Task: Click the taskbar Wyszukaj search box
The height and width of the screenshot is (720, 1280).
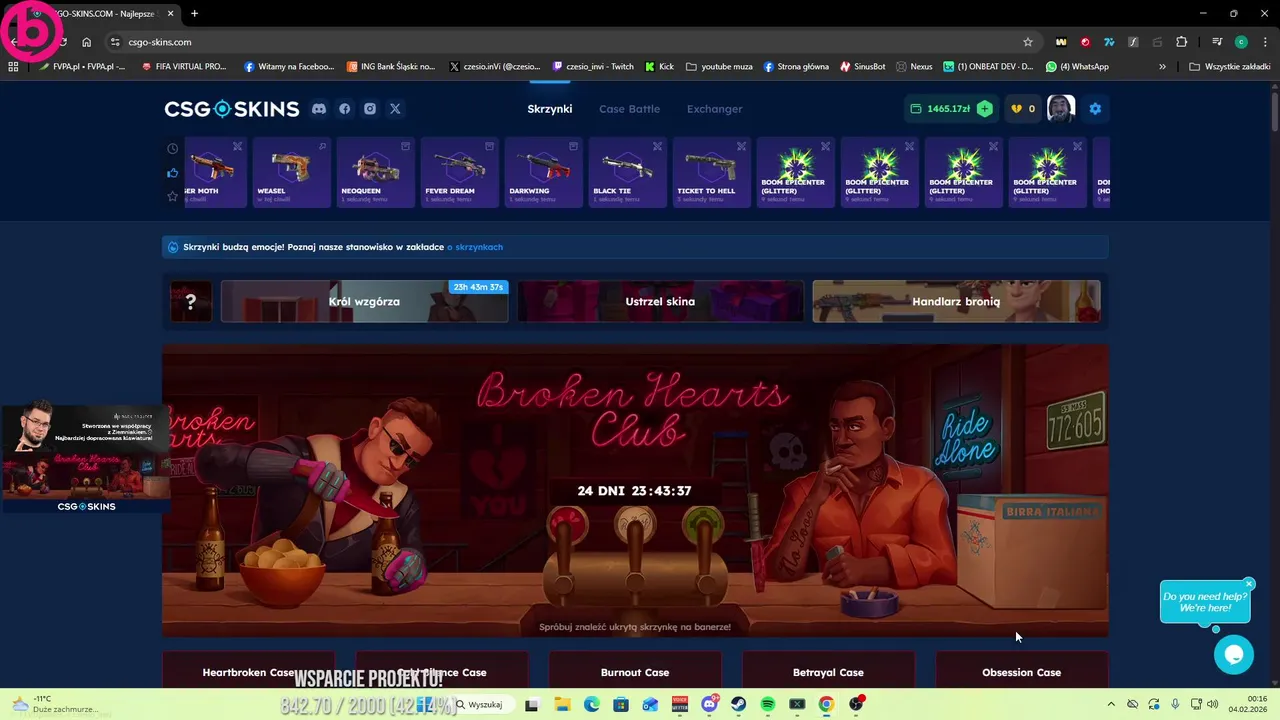Action: click(483, 704)
